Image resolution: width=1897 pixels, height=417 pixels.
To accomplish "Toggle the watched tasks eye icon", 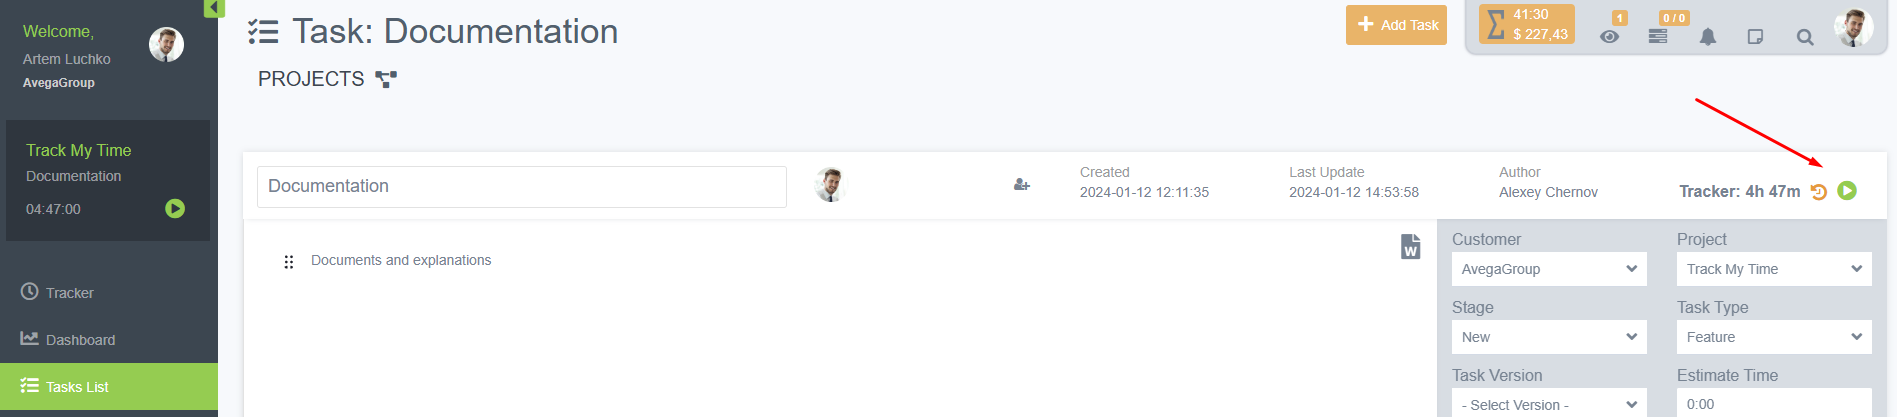I will click(x=1609, y=37).
